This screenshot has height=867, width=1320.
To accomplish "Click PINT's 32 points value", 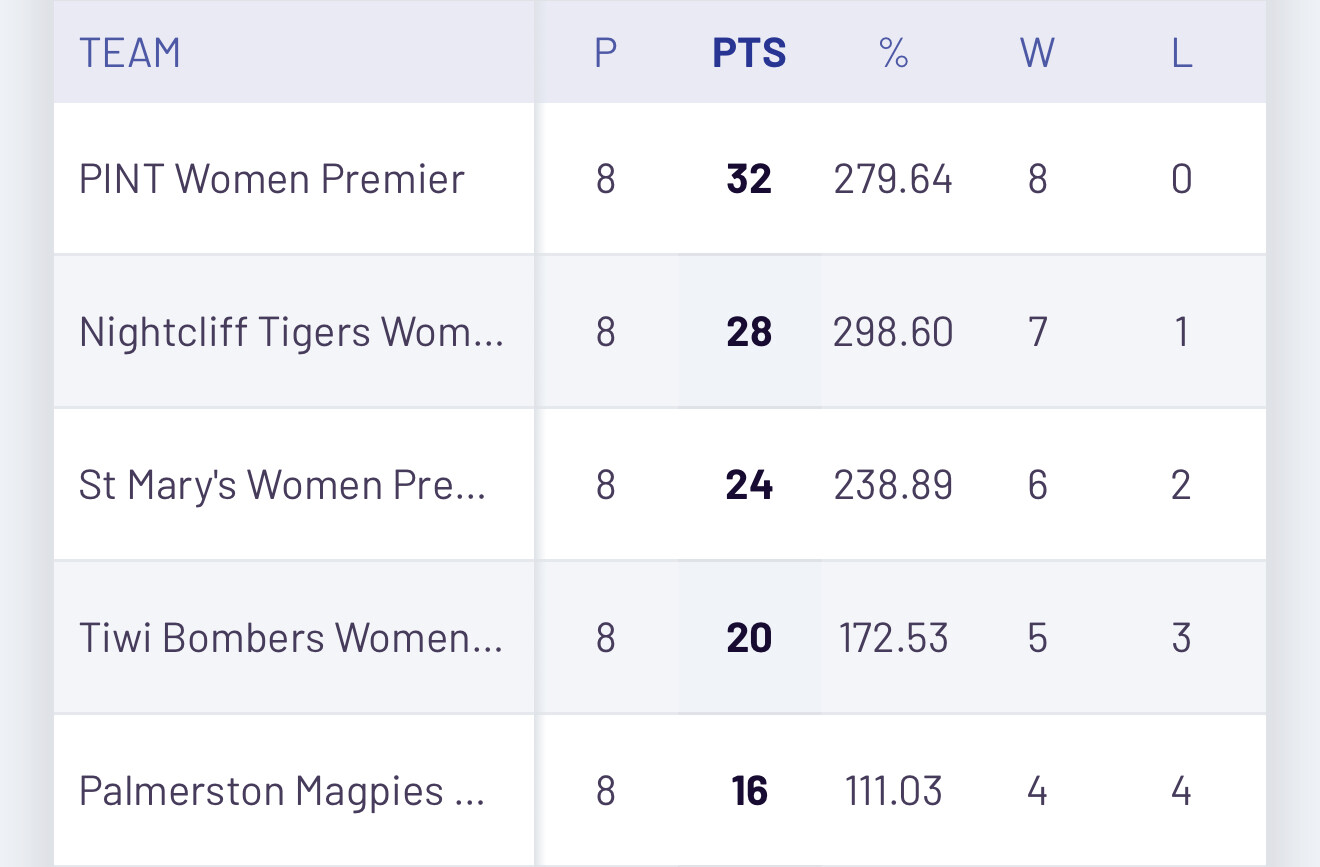I will click(749, 180).
